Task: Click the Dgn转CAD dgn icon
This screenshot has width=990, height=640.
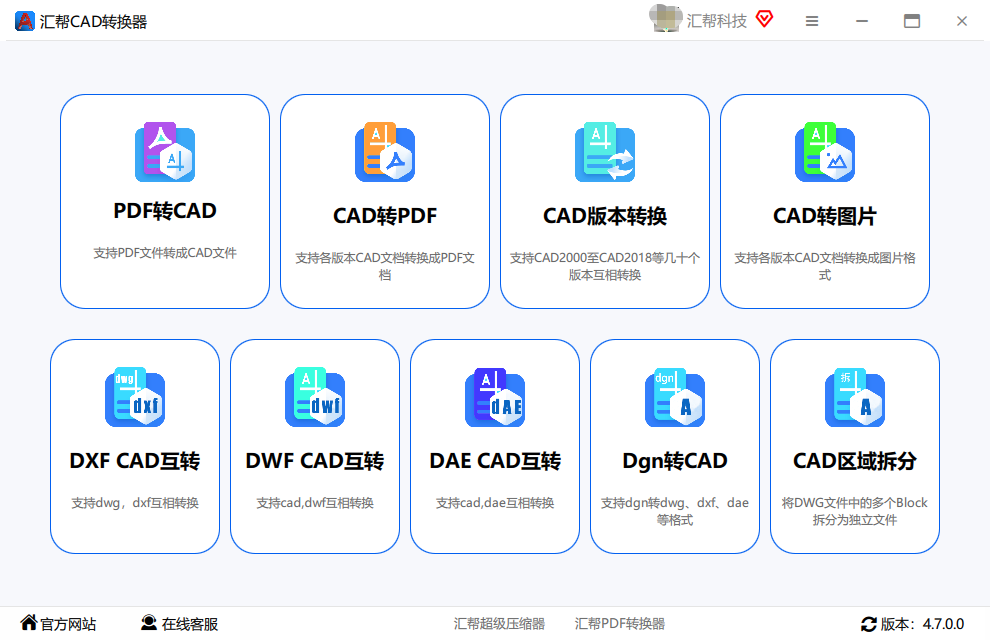Action: click(x=675, y=397)
